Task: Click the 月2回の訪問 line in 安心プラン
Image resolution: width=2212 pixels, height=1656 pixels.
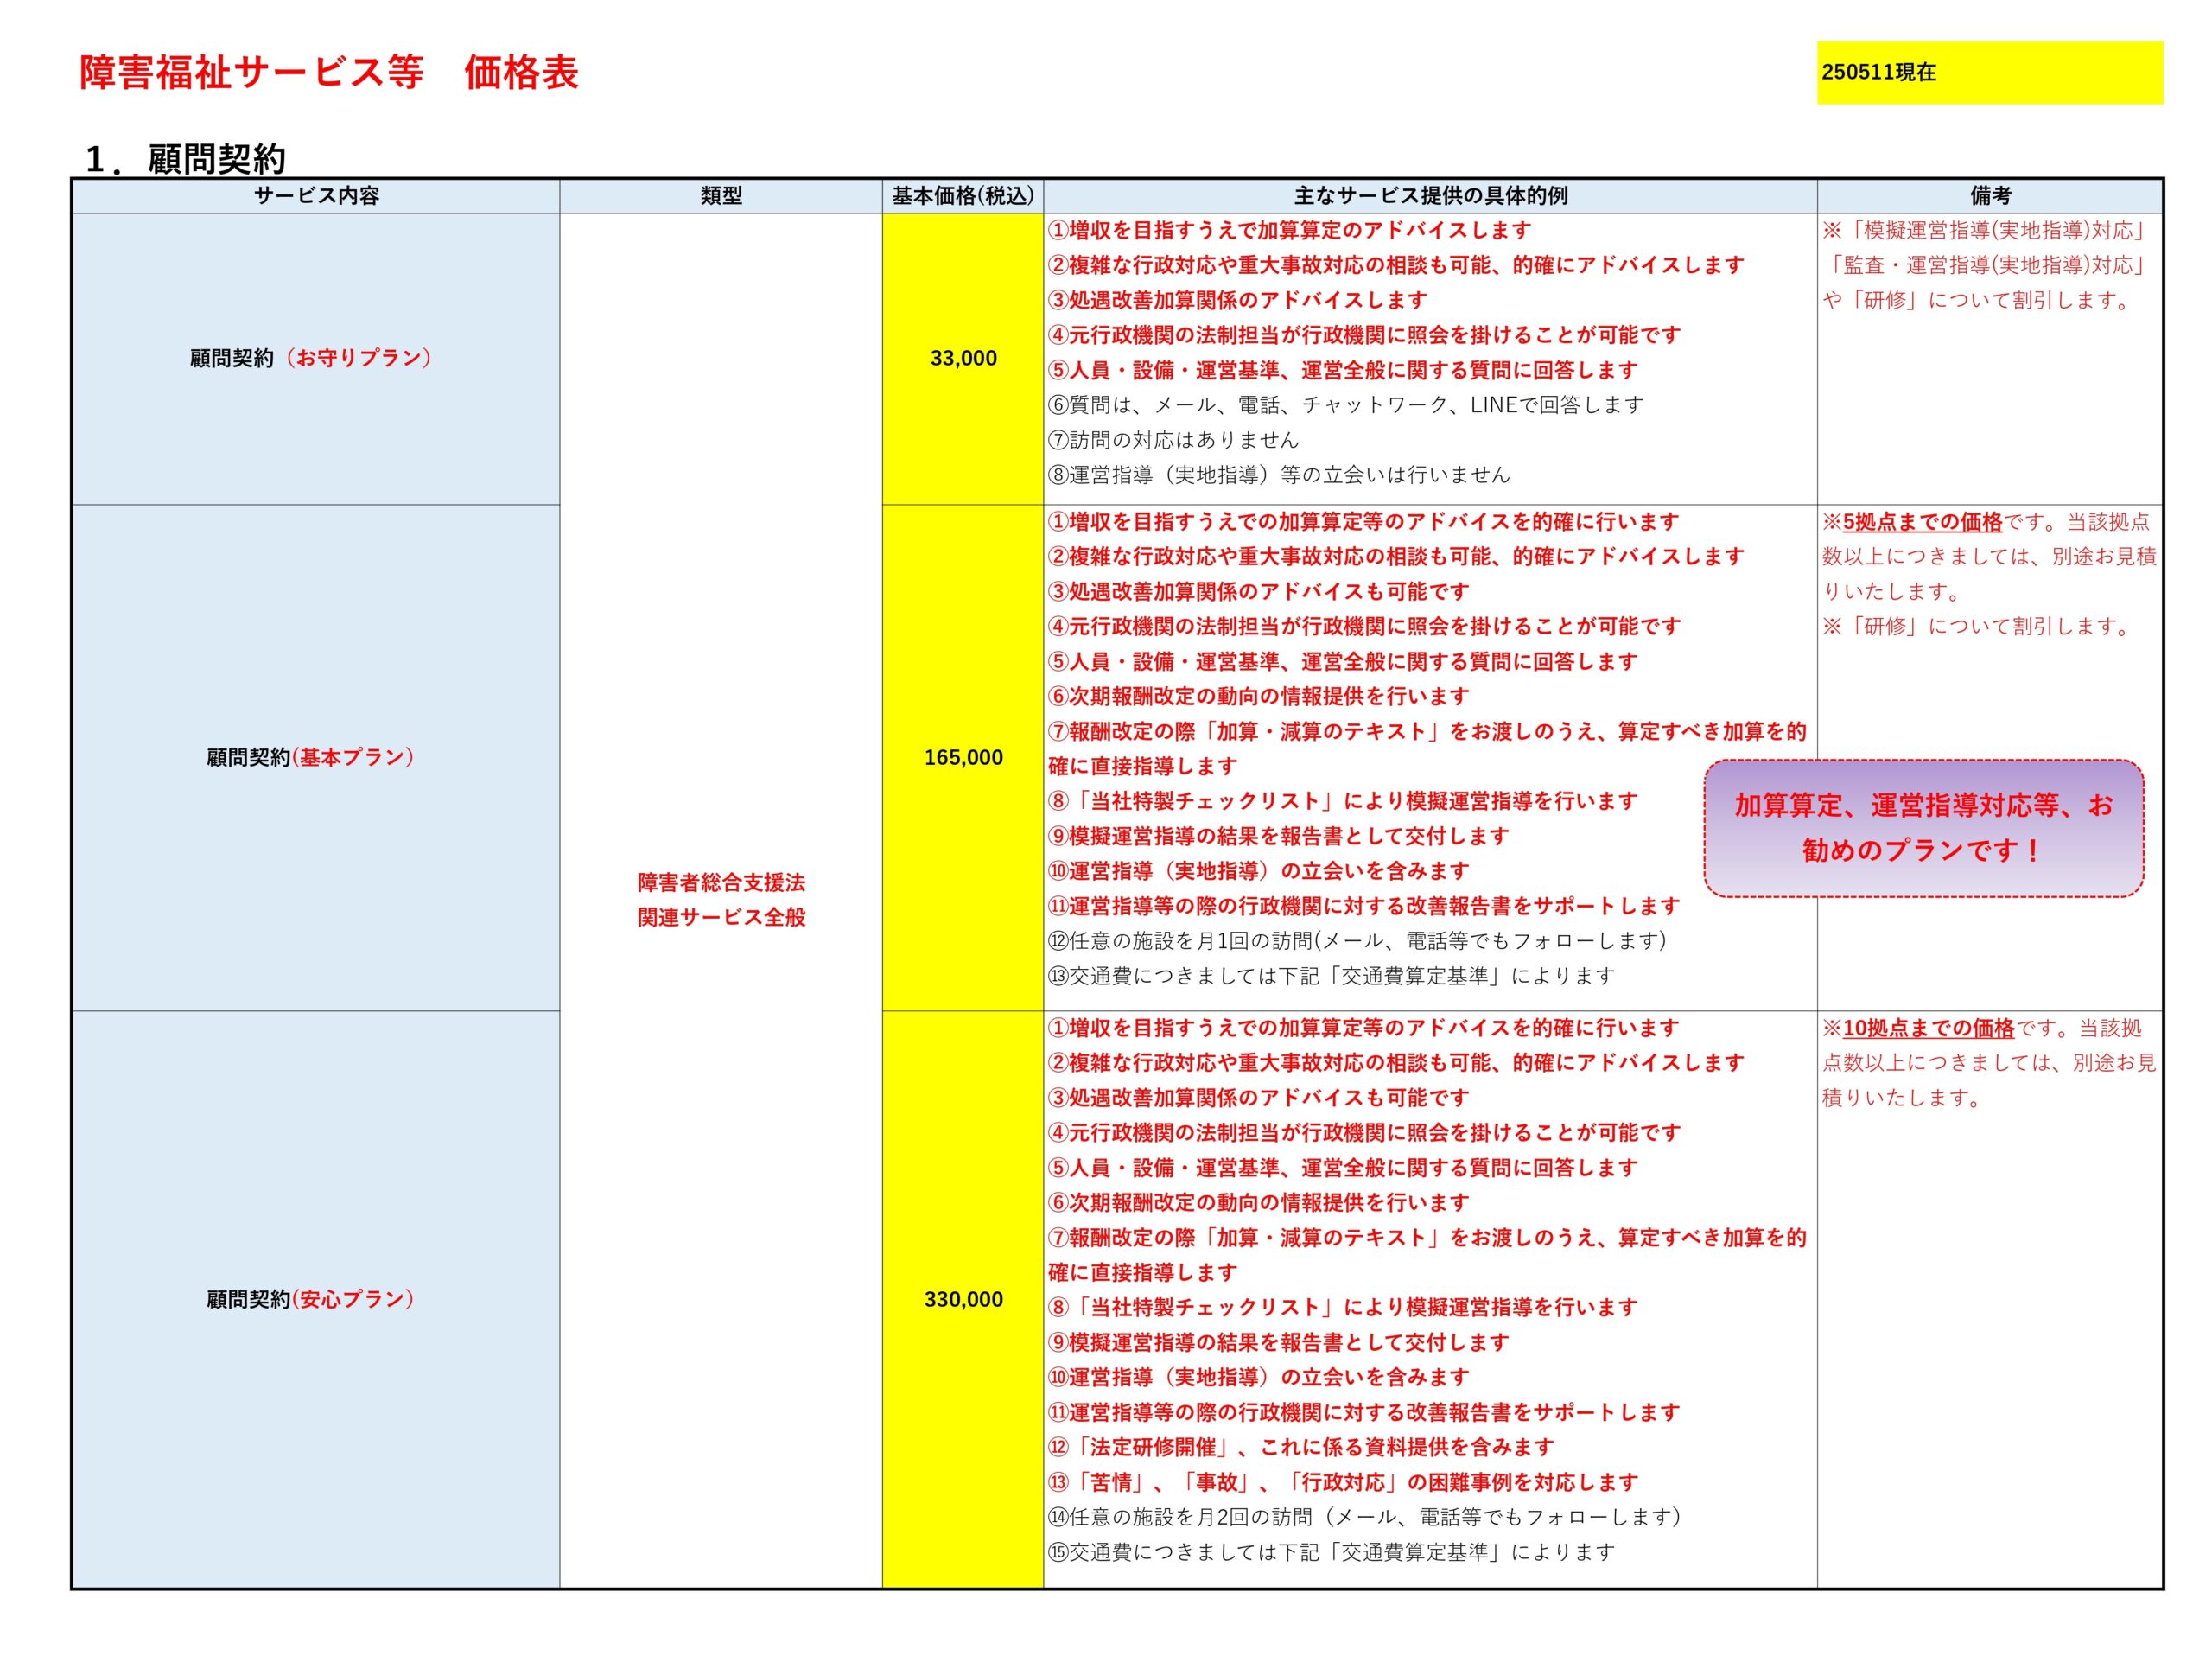Action: [x=1364, y=1517]
